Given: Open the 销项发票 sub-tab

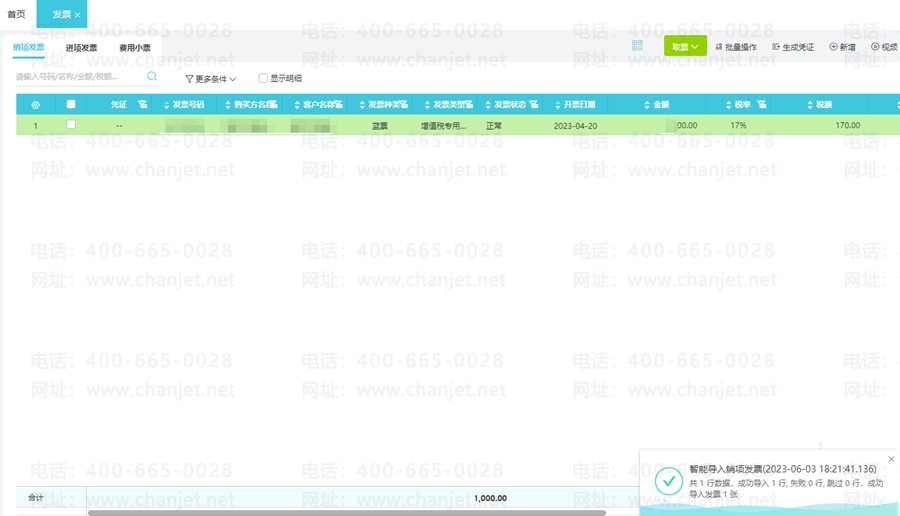Looking at the screenshot, I should coord(29,47).
